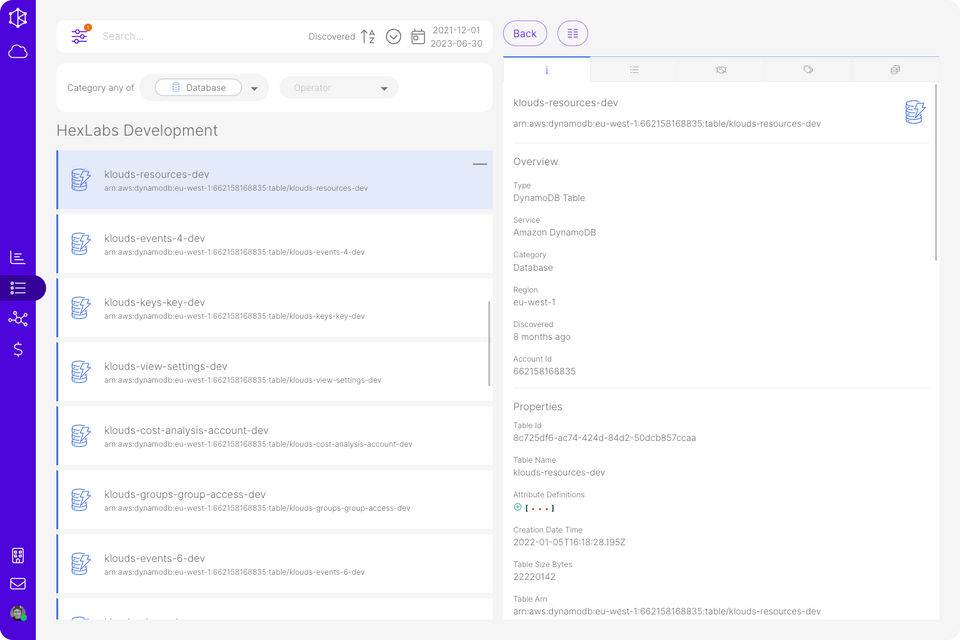This screenshot has height=640, width=960.
Task: Click the Table Id value 8c725df6
Action: (604, 438)
